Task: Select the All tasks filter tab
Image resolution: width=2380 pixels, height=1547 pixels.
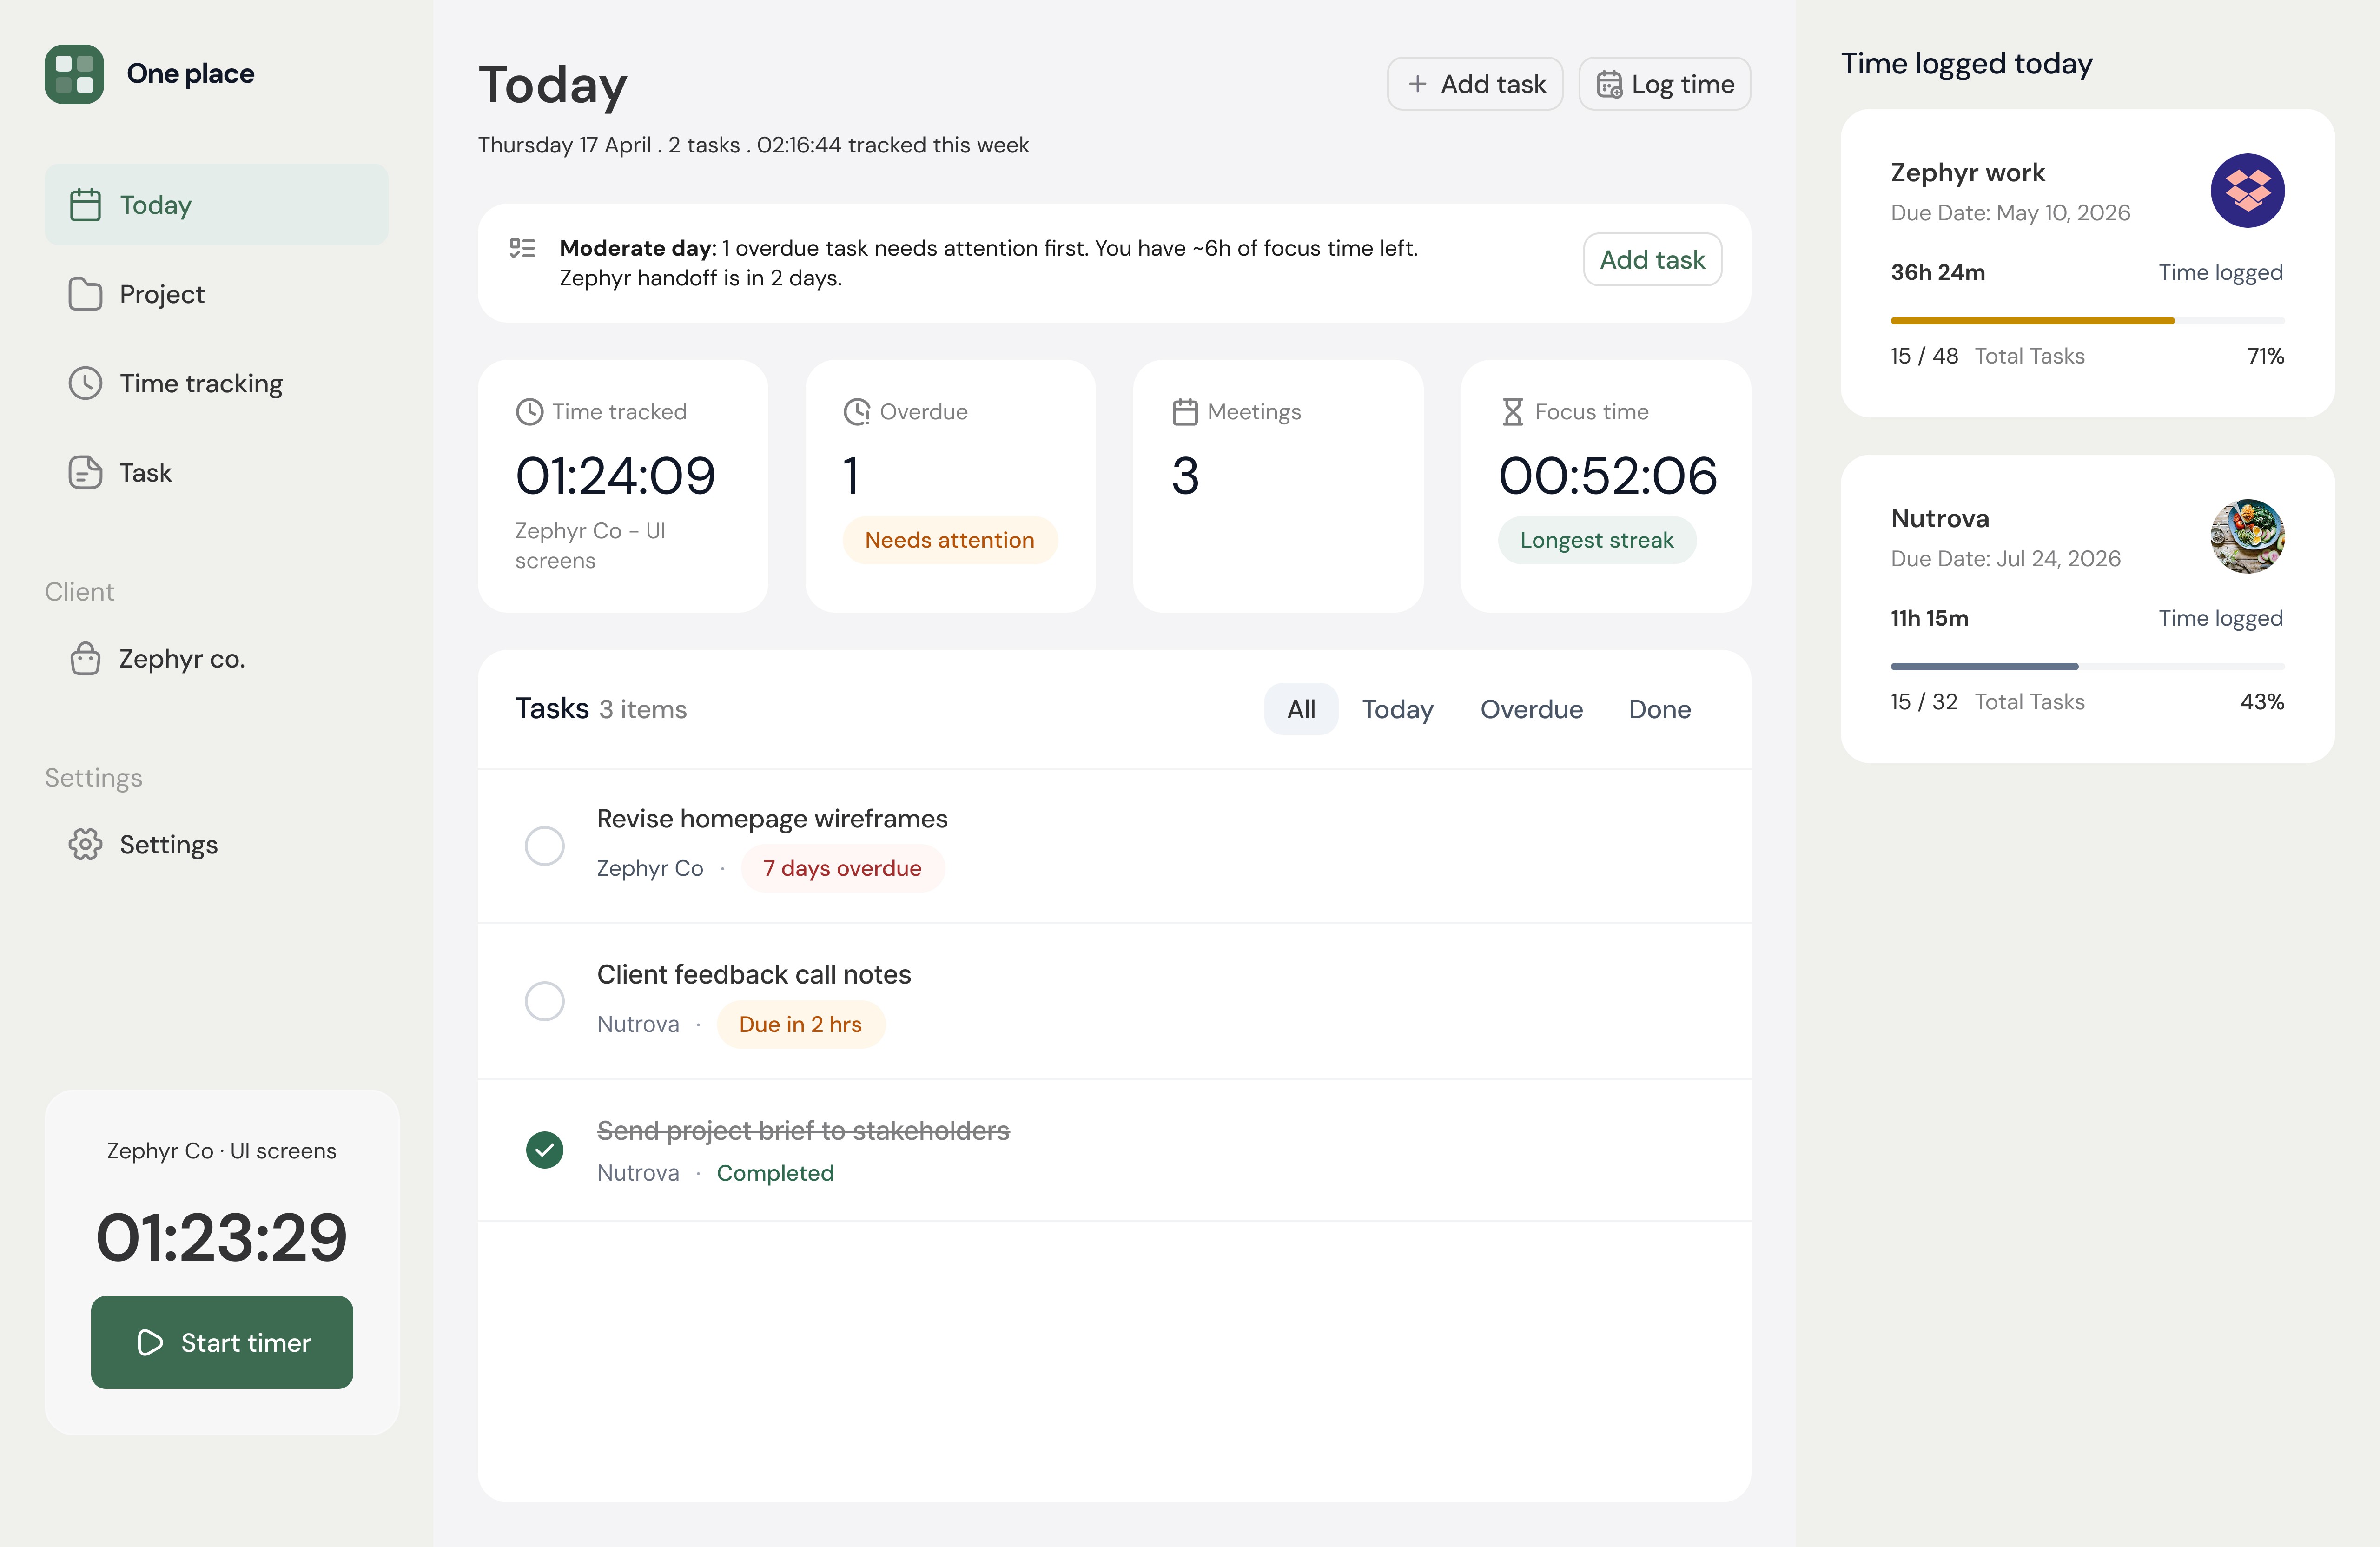Action: tap(1301, 709)
